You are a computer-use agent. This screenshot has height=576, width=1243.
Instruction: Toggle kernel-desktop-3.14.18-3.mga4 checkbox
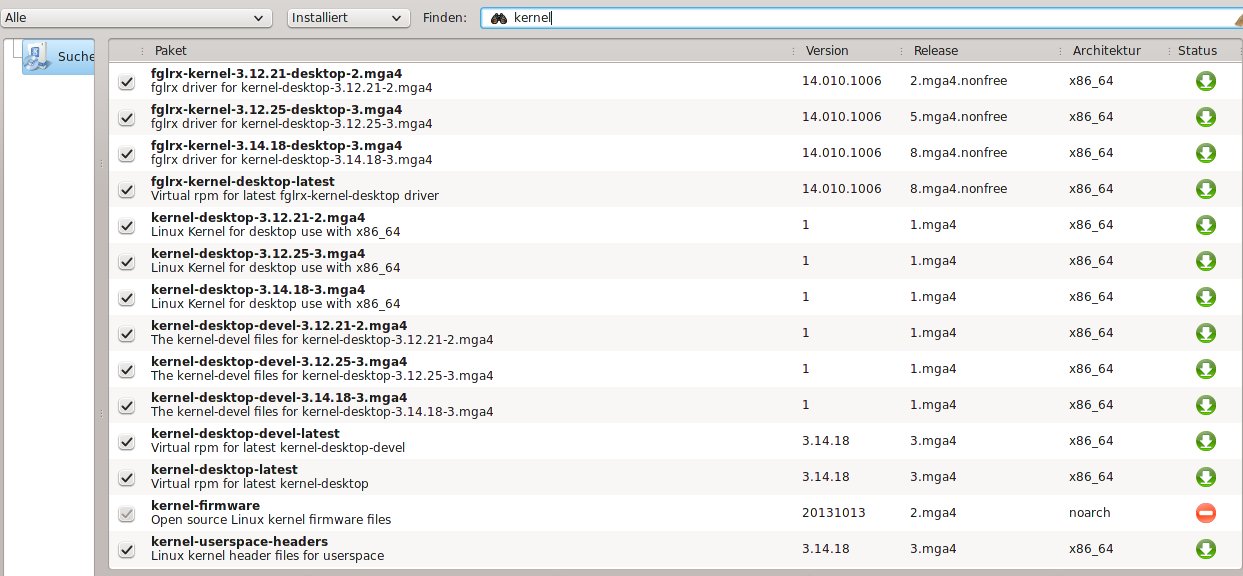click(126, 298)
